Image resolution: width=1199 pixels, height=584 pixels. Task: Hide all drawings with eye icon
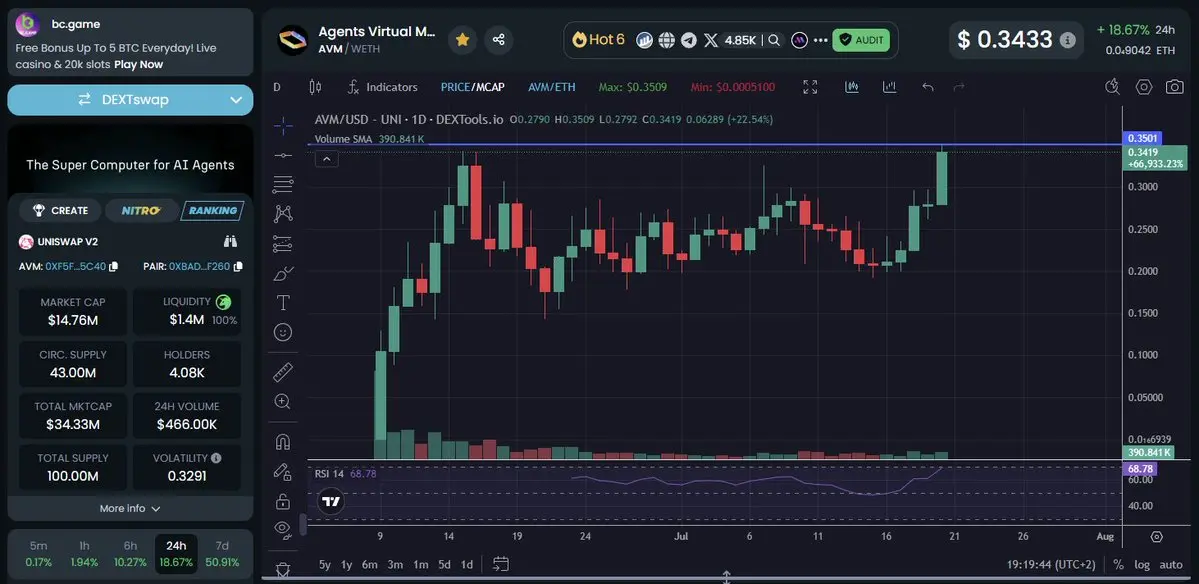point(283,528)
